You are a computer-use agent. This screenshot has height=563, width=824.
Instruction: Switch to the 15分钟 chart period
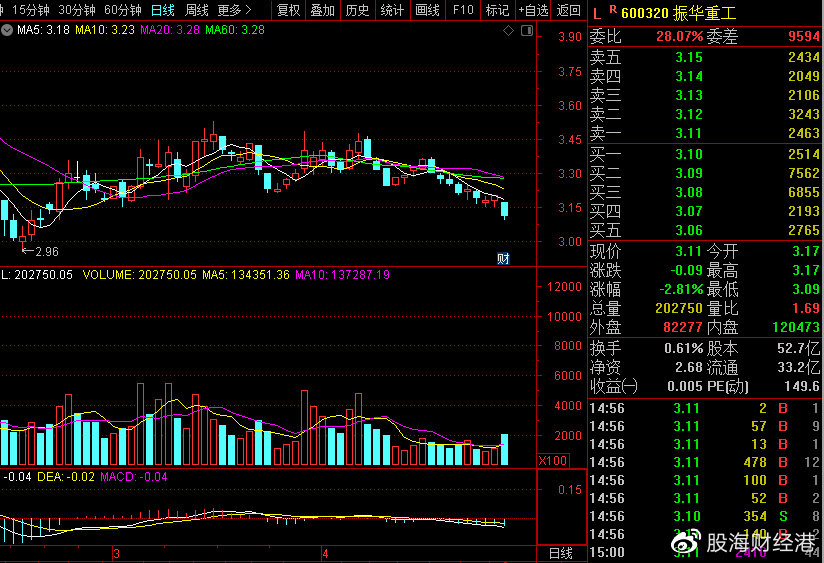click(x=30, y=10)
